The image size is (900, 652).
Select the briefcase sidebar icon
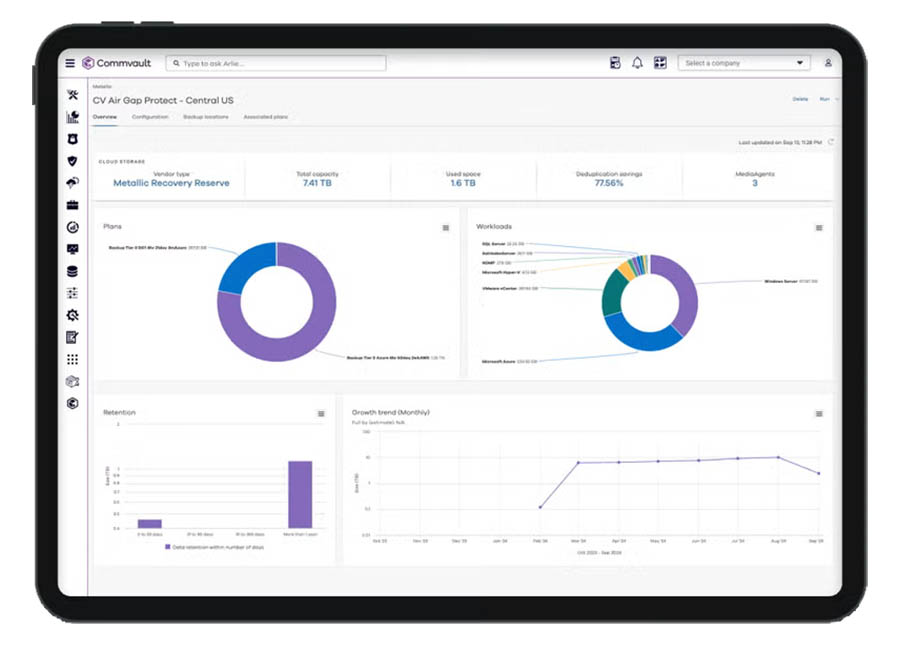(72, 205)
